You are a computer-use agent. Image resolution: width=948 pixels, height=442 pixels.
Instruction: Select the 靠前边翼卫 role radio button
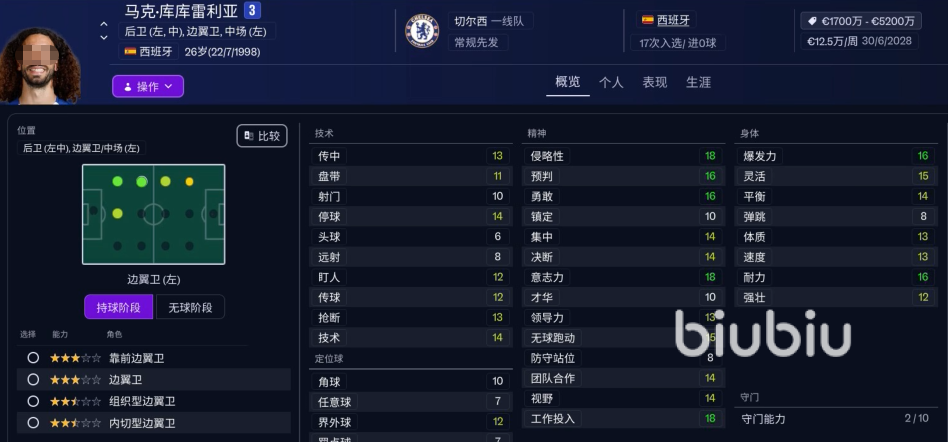33,357
